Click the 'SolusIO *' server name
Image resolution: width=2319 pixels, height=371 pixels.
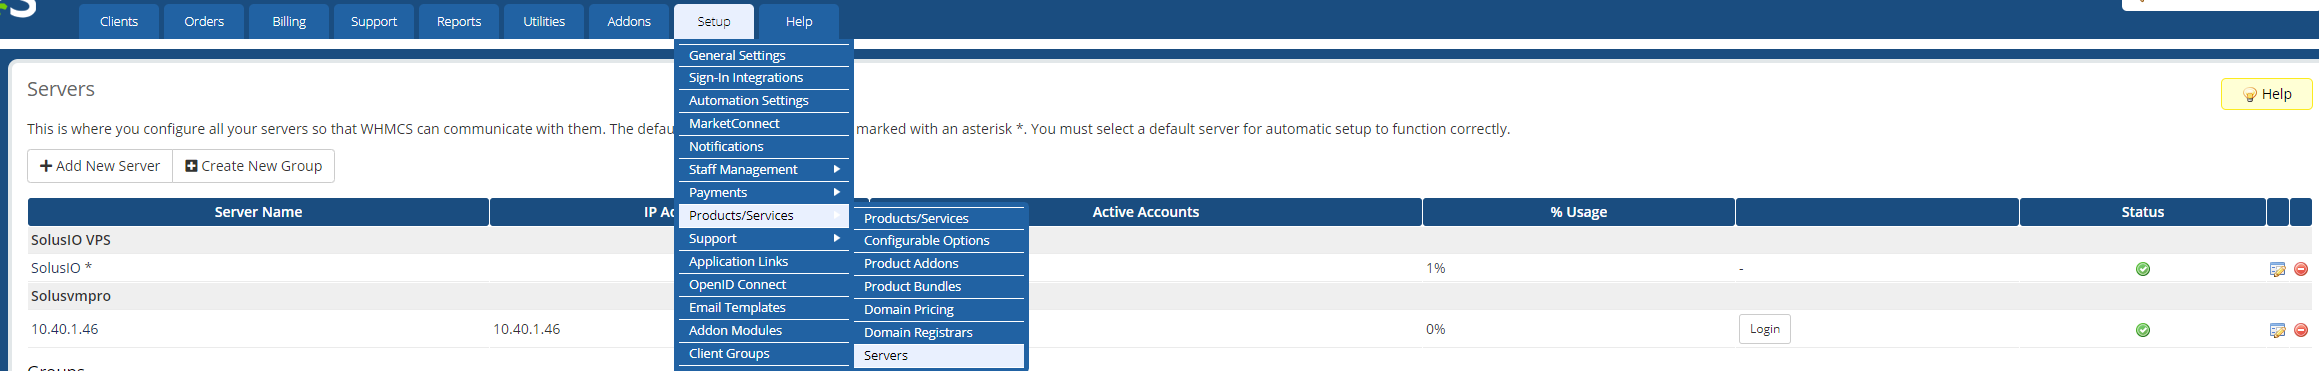pos(61,268)
